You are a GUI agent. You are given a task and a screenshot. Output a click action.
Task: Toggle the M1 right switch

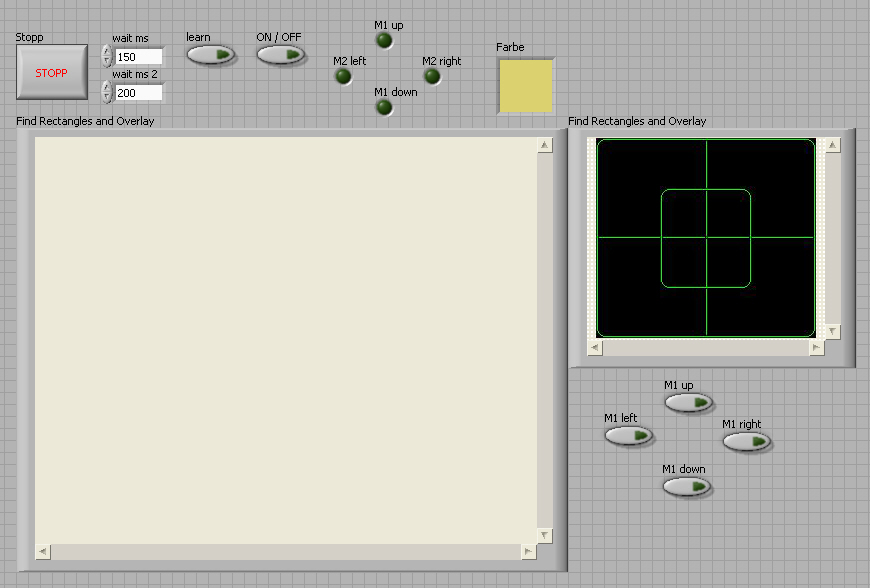[747, 441]
